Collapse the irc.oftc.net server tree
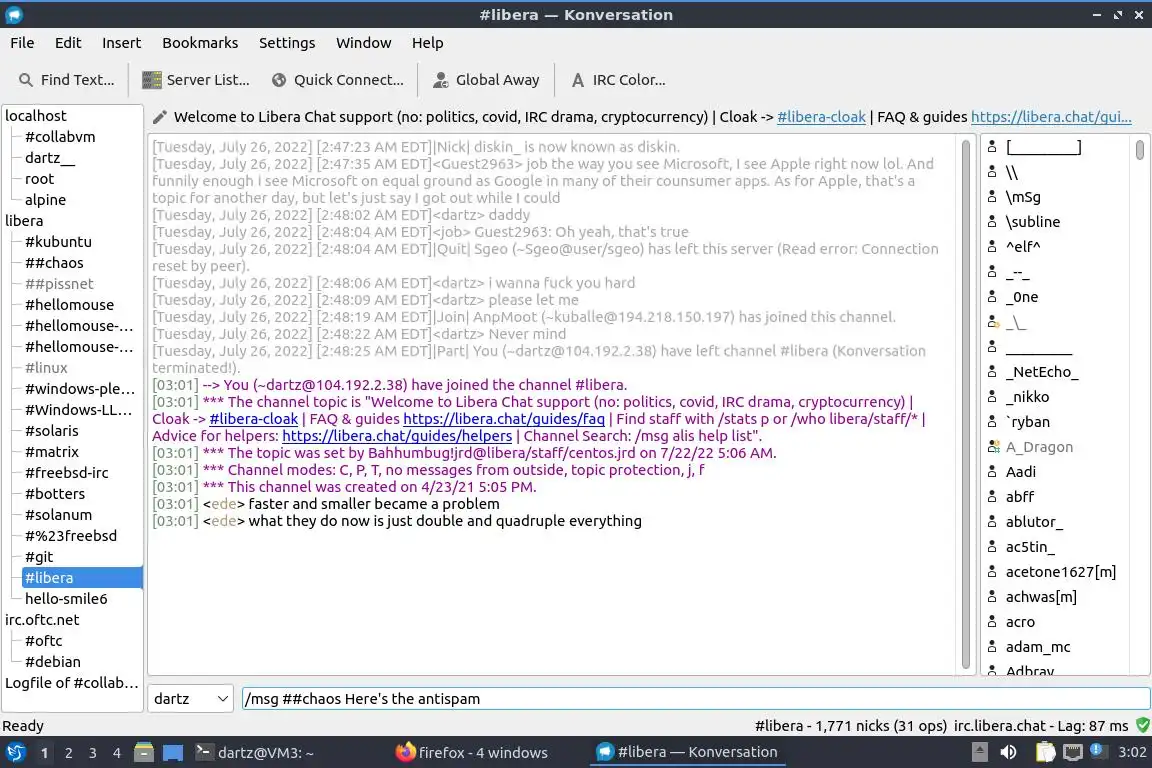 pos(42,620)
